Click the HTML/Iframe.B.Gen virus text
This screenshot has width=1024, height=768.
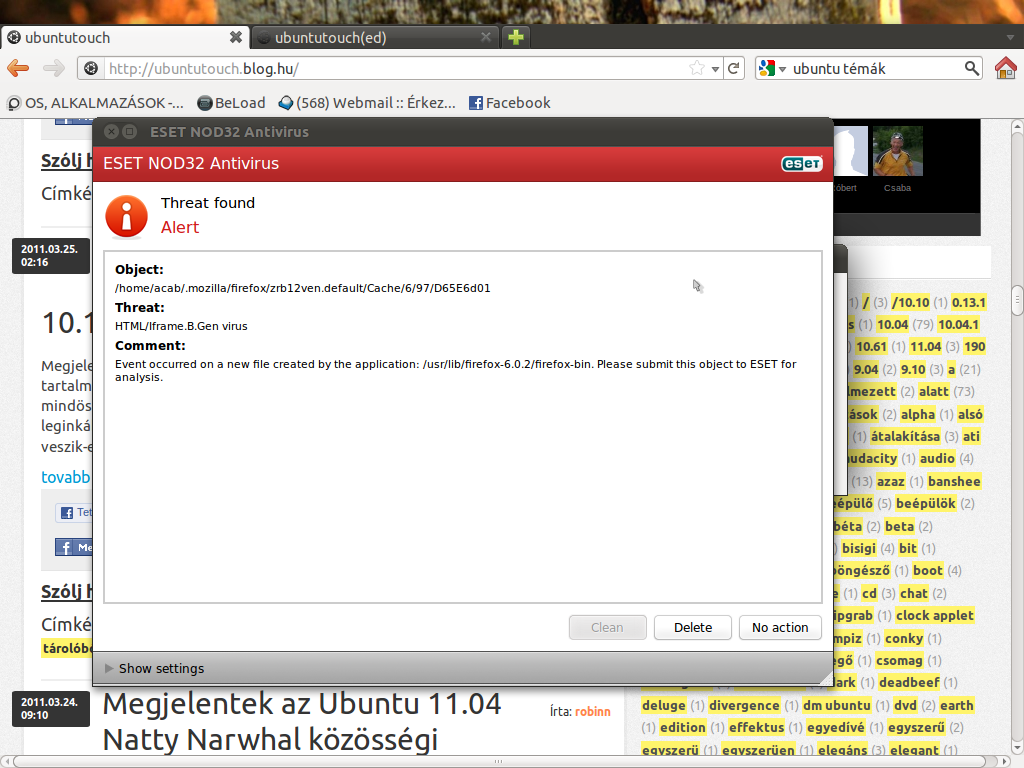pos(181,326)
